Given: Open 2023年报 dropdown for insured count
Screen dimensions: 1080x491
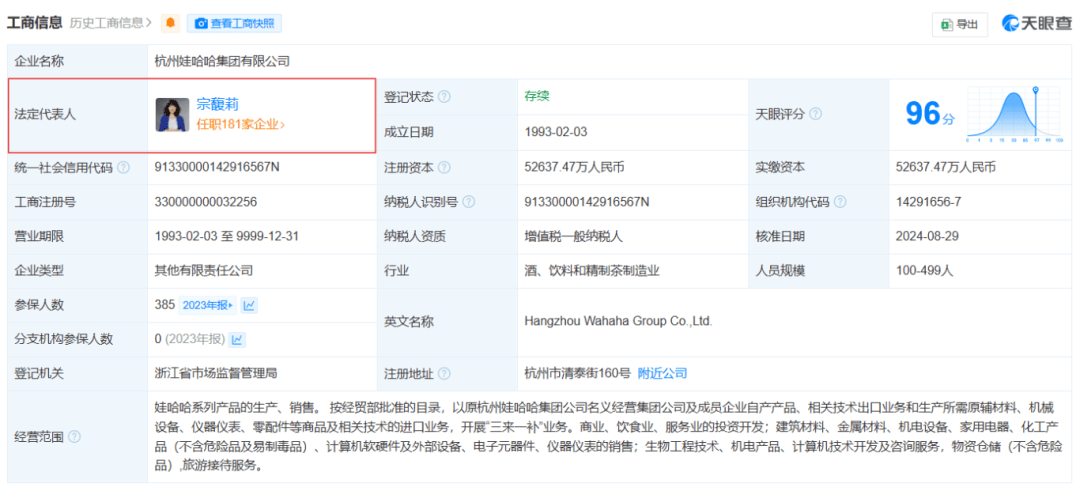Looking at the screenshot, I should [208, 305].
